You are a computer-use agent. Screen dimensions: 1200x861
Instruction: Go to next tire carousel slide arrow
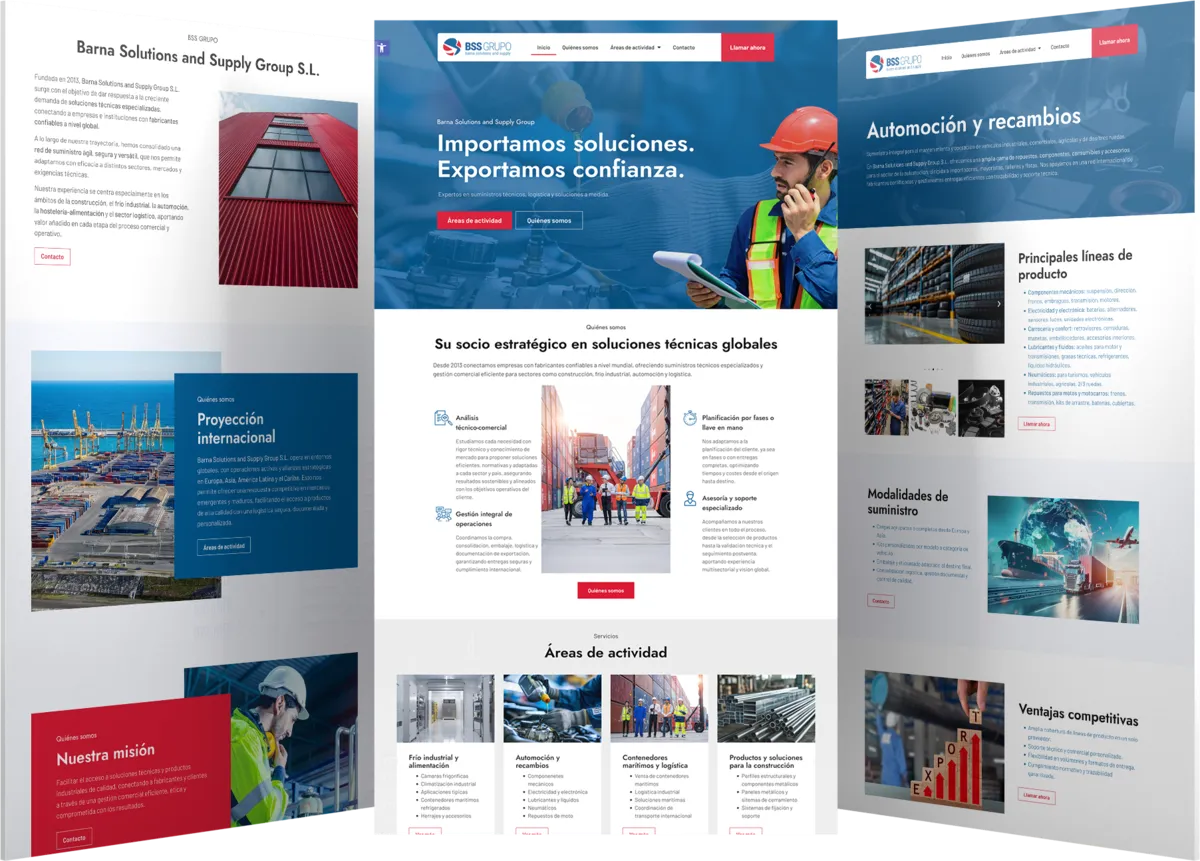[998, 303]
